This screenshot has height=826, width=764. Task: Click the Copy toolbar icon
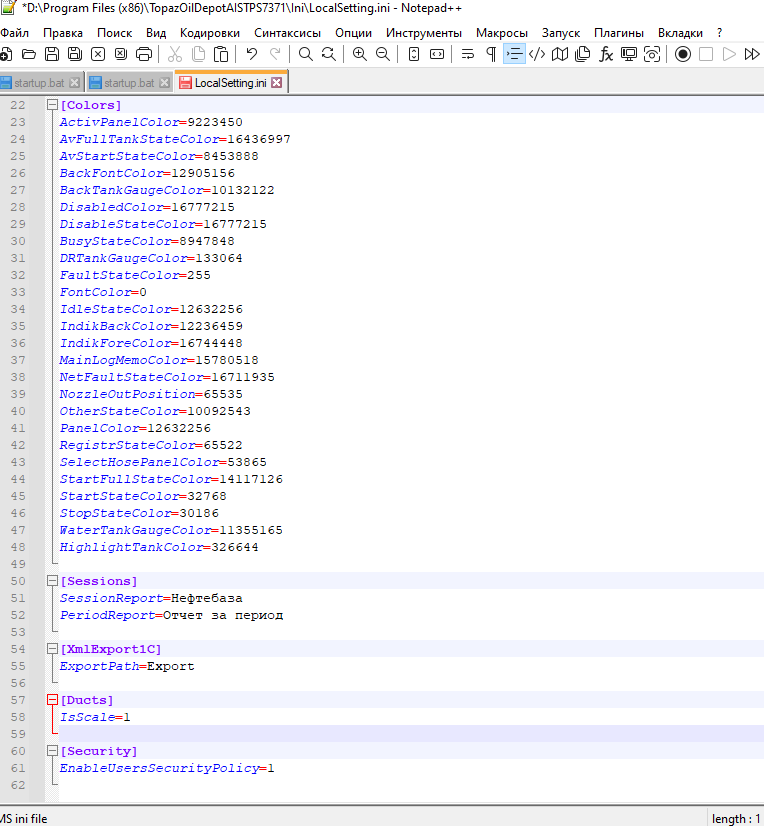[198, 54]
